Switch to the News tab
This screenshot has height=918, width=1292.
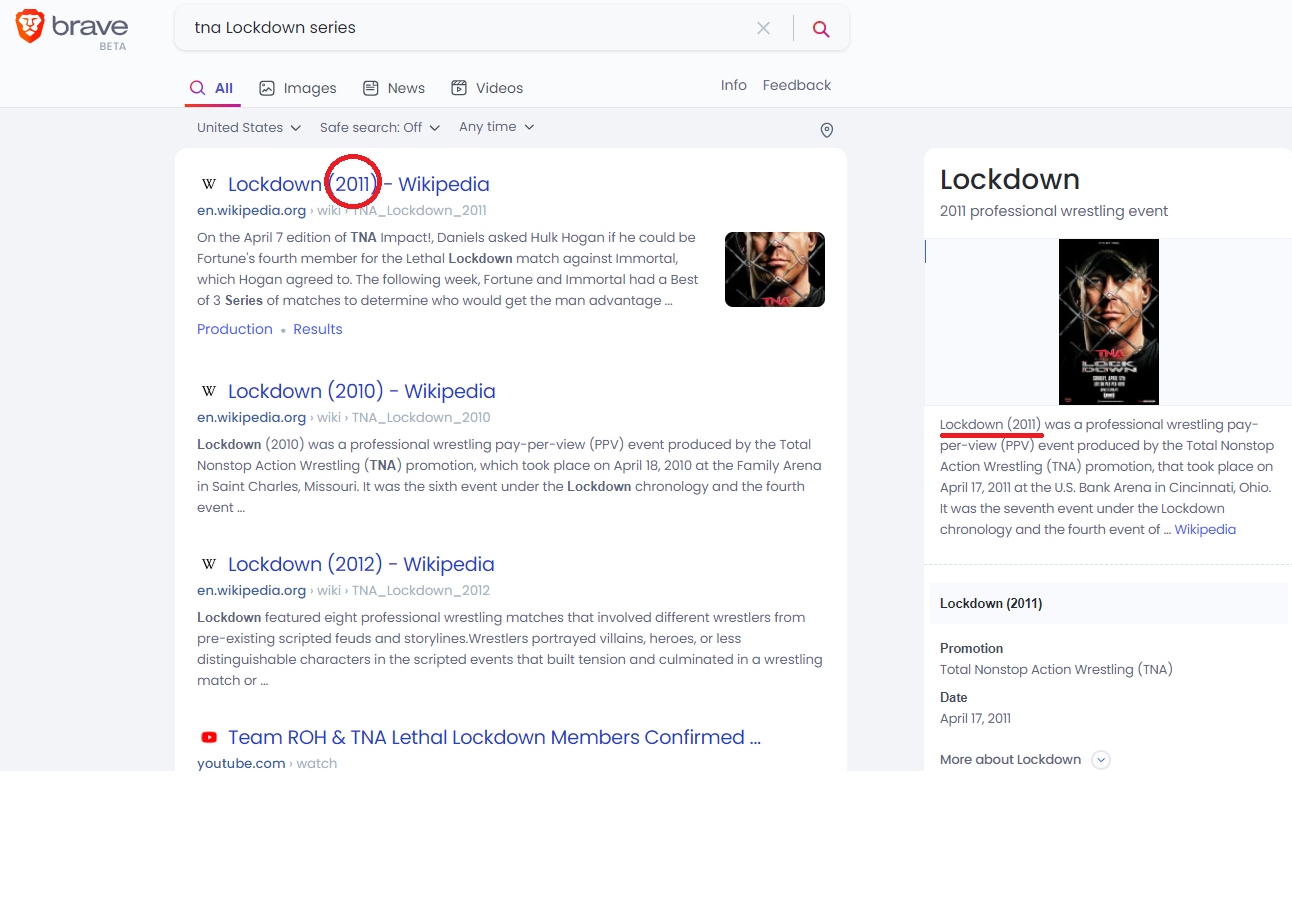click(394, 88)
